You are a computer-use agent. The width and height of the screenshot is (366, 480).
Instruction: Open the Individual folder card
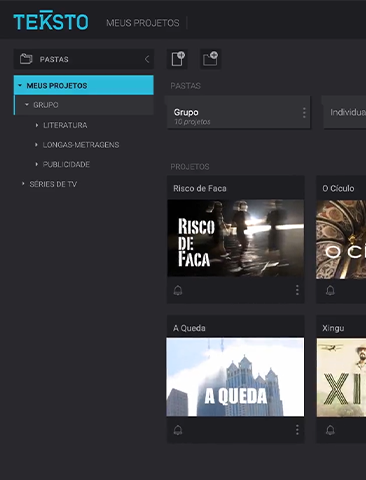(x=345, y=112)
